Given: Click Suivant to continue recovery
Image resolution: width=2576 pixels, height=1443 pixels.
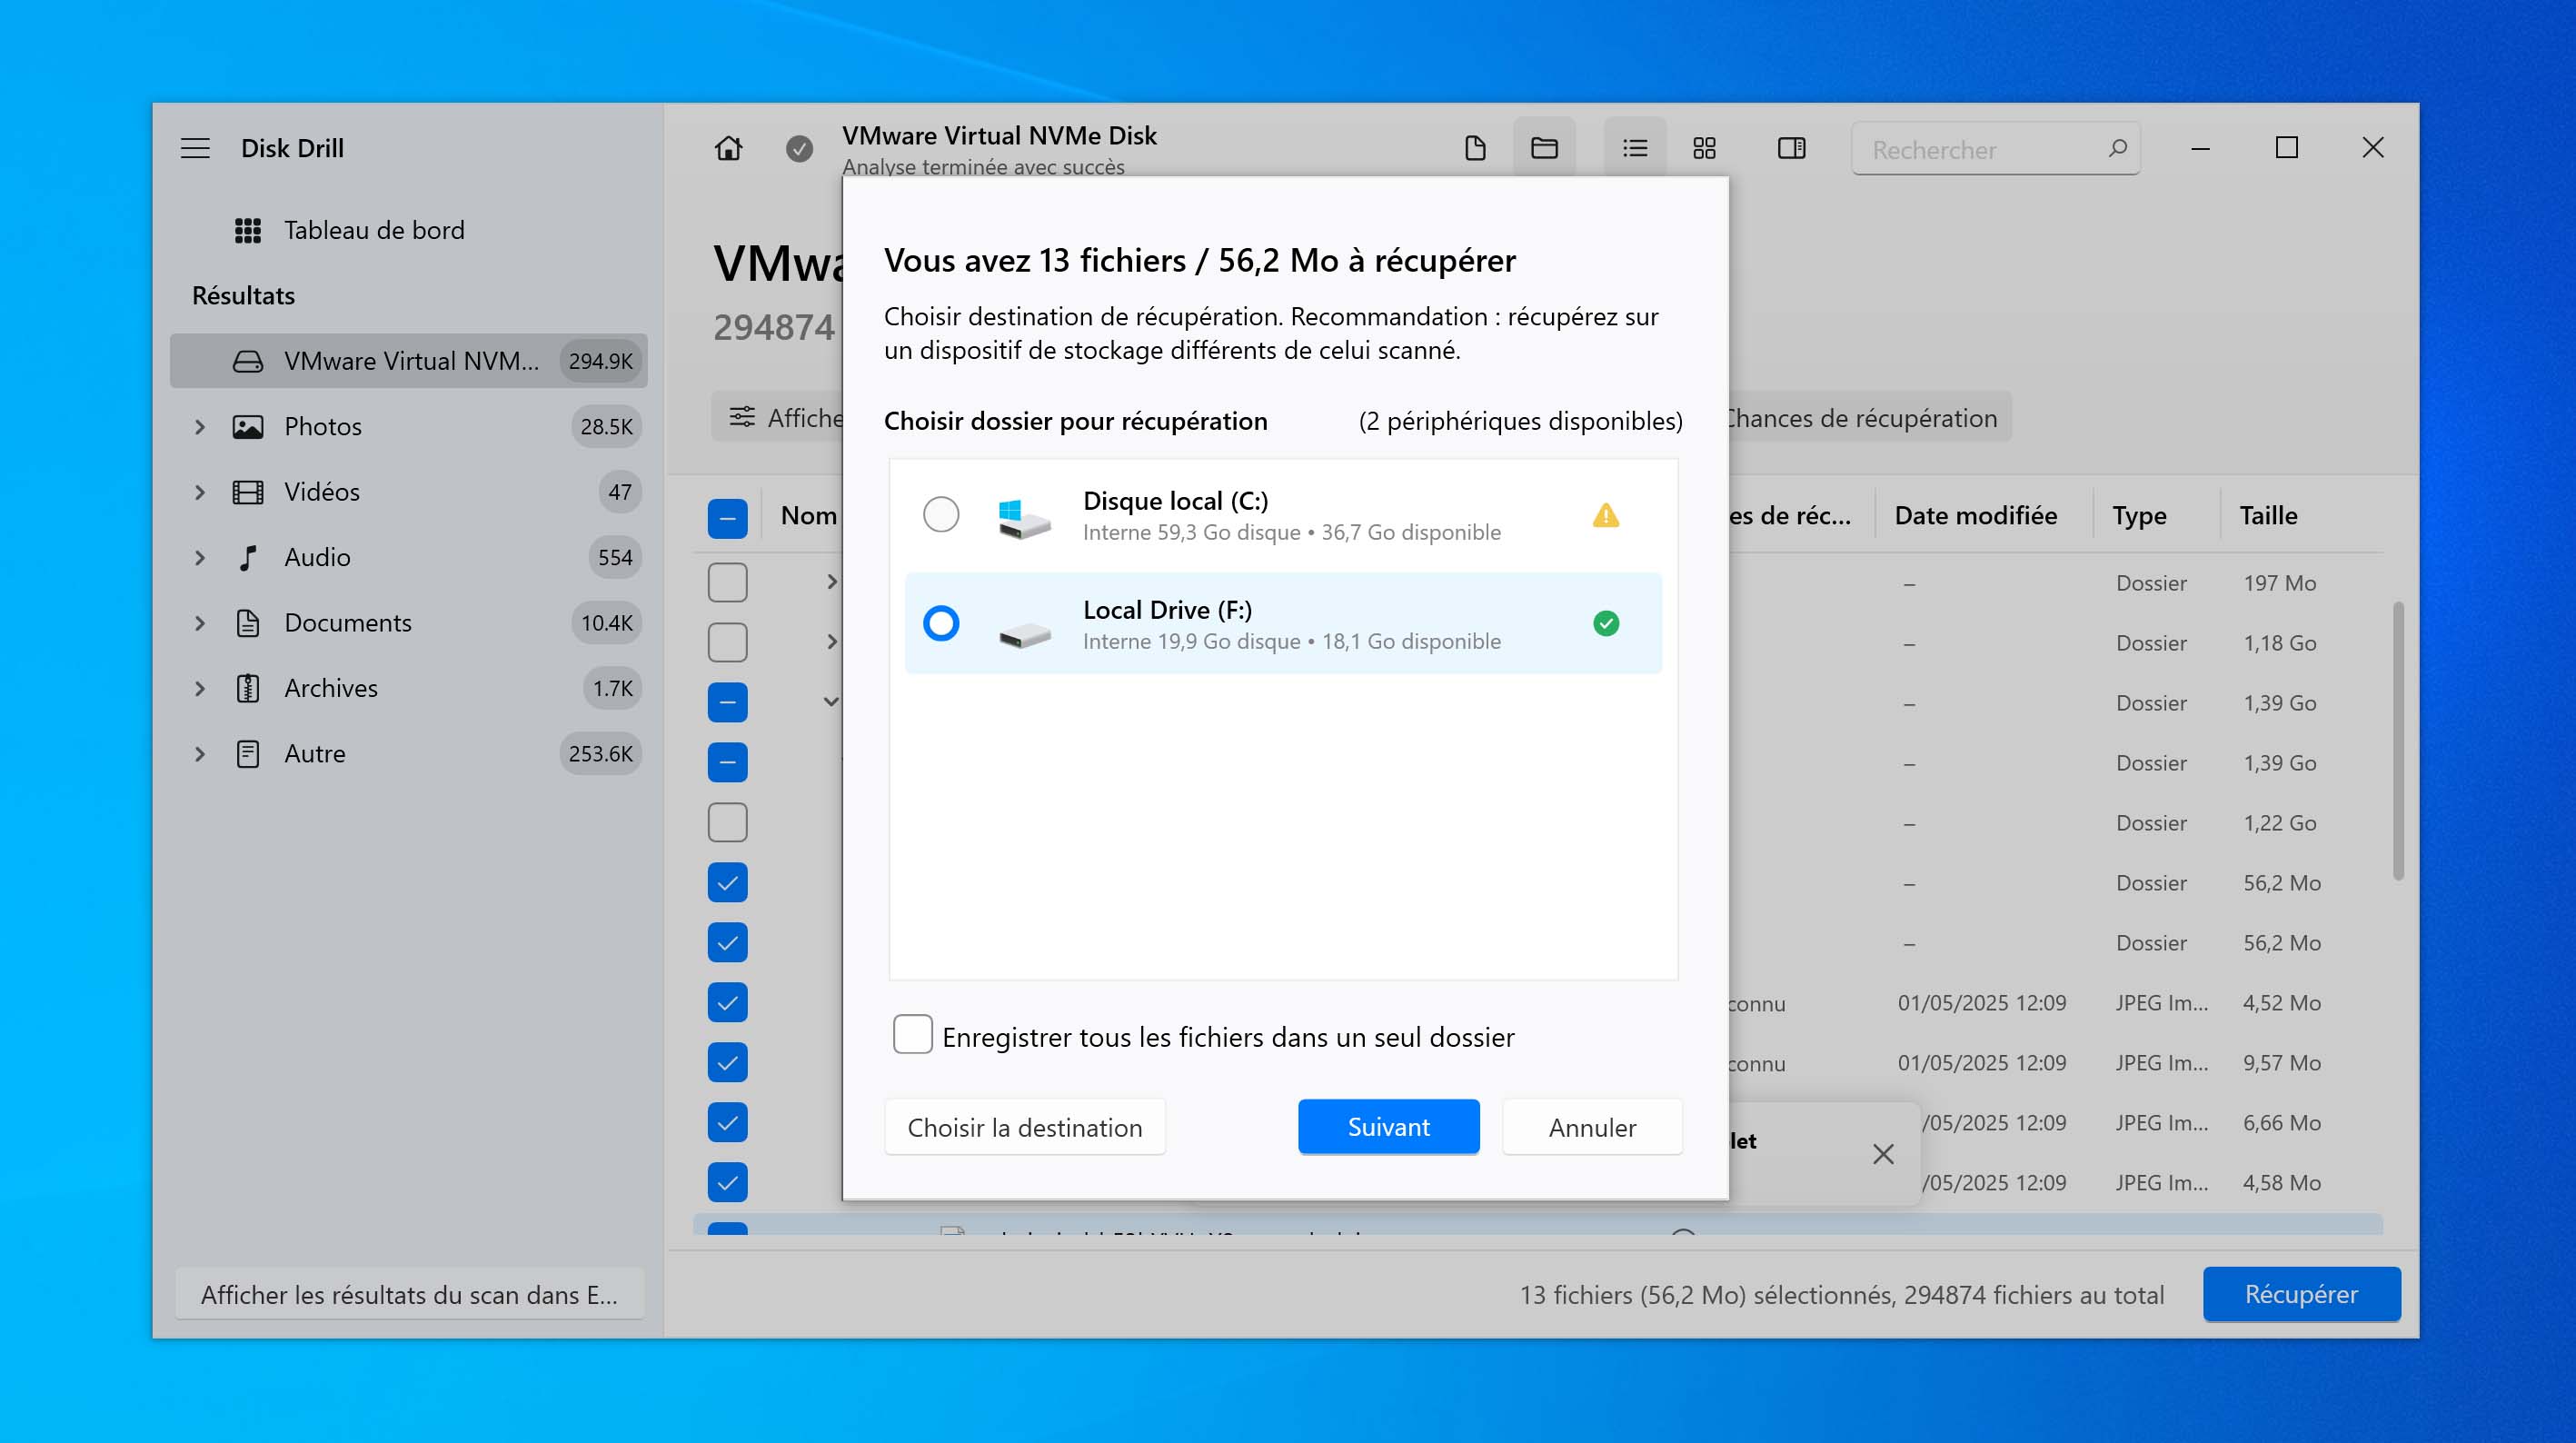Looking at the screenshot, I should click(x=1388, y=1127).
